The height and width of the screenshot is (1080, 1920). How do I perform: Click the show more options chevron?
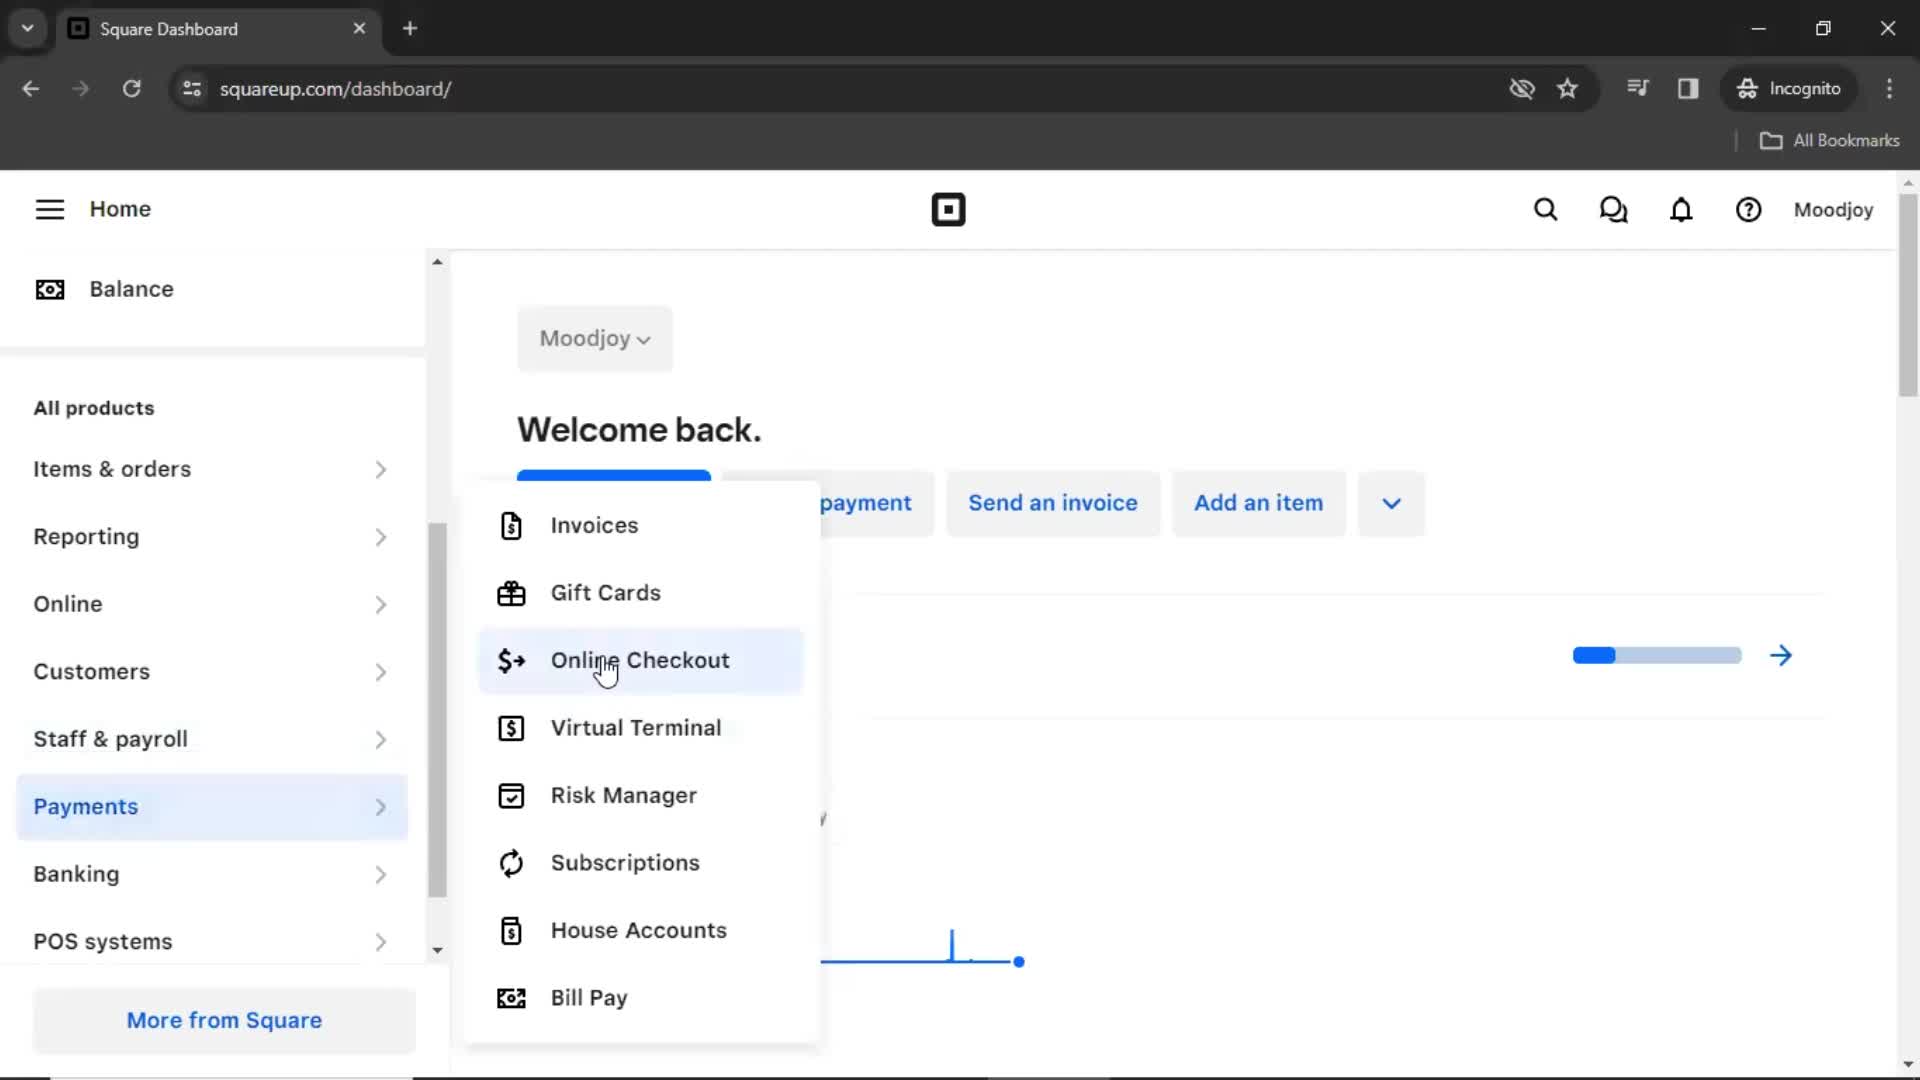click(1391, 502)
